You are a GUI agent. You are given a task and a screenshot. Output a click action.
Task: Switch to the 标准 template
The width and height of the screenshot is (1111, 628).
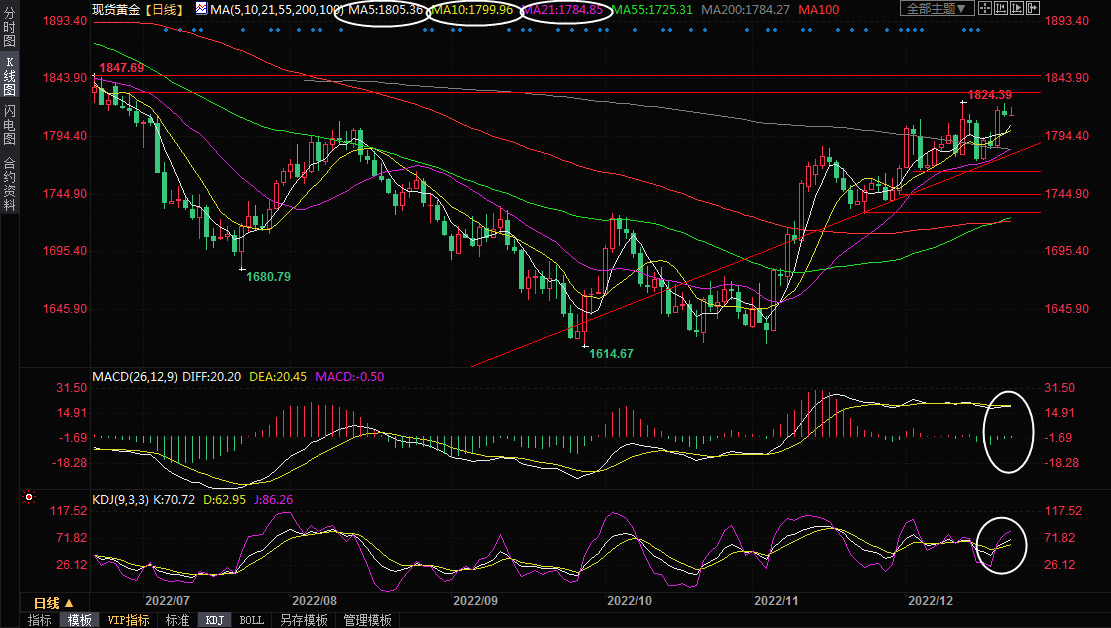177,620
